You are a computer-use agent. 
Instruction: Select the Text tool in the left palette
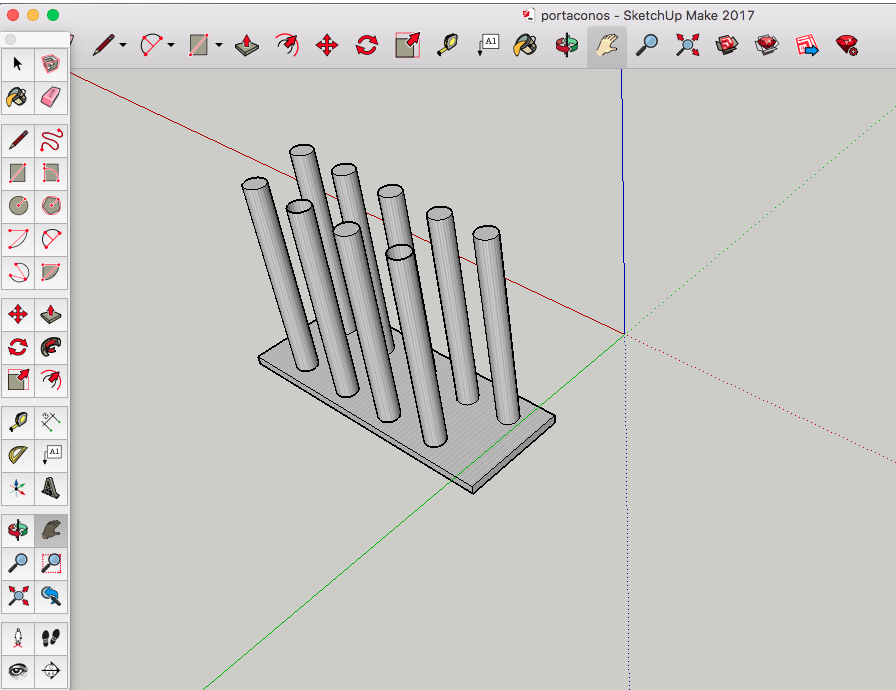[51, 455]
